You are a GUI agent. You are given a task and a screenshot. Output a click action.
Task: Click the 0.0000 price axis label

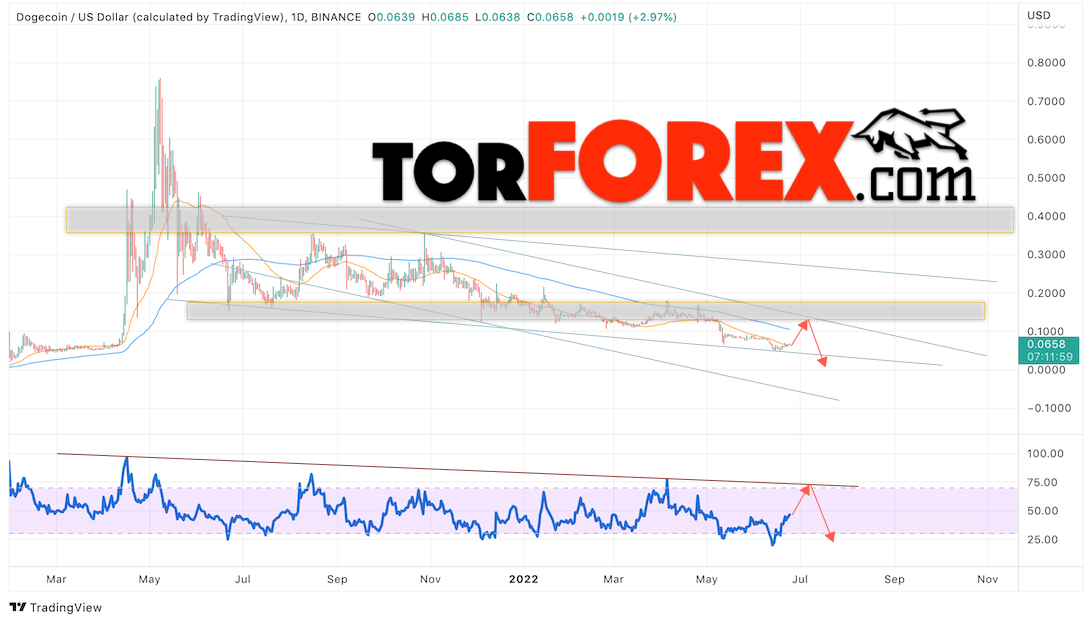click(1046, 370)
